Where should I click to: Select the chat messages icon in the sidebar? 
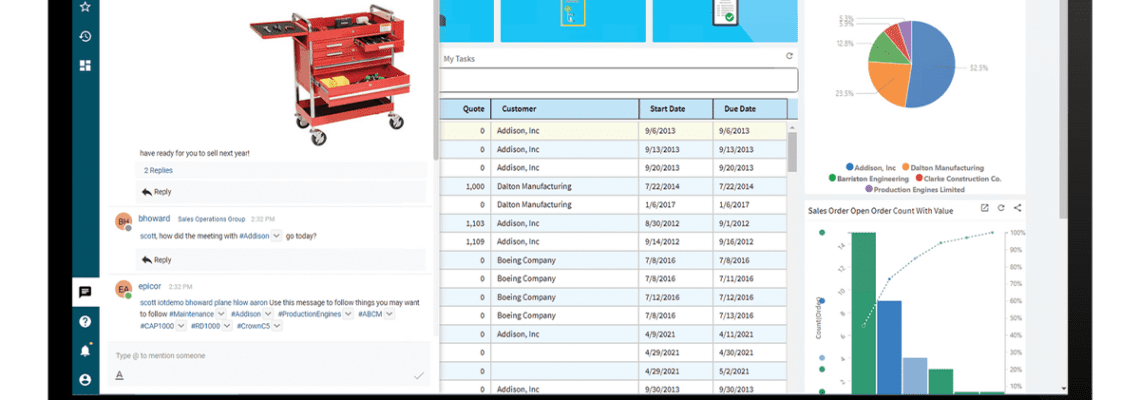[85, 292]
